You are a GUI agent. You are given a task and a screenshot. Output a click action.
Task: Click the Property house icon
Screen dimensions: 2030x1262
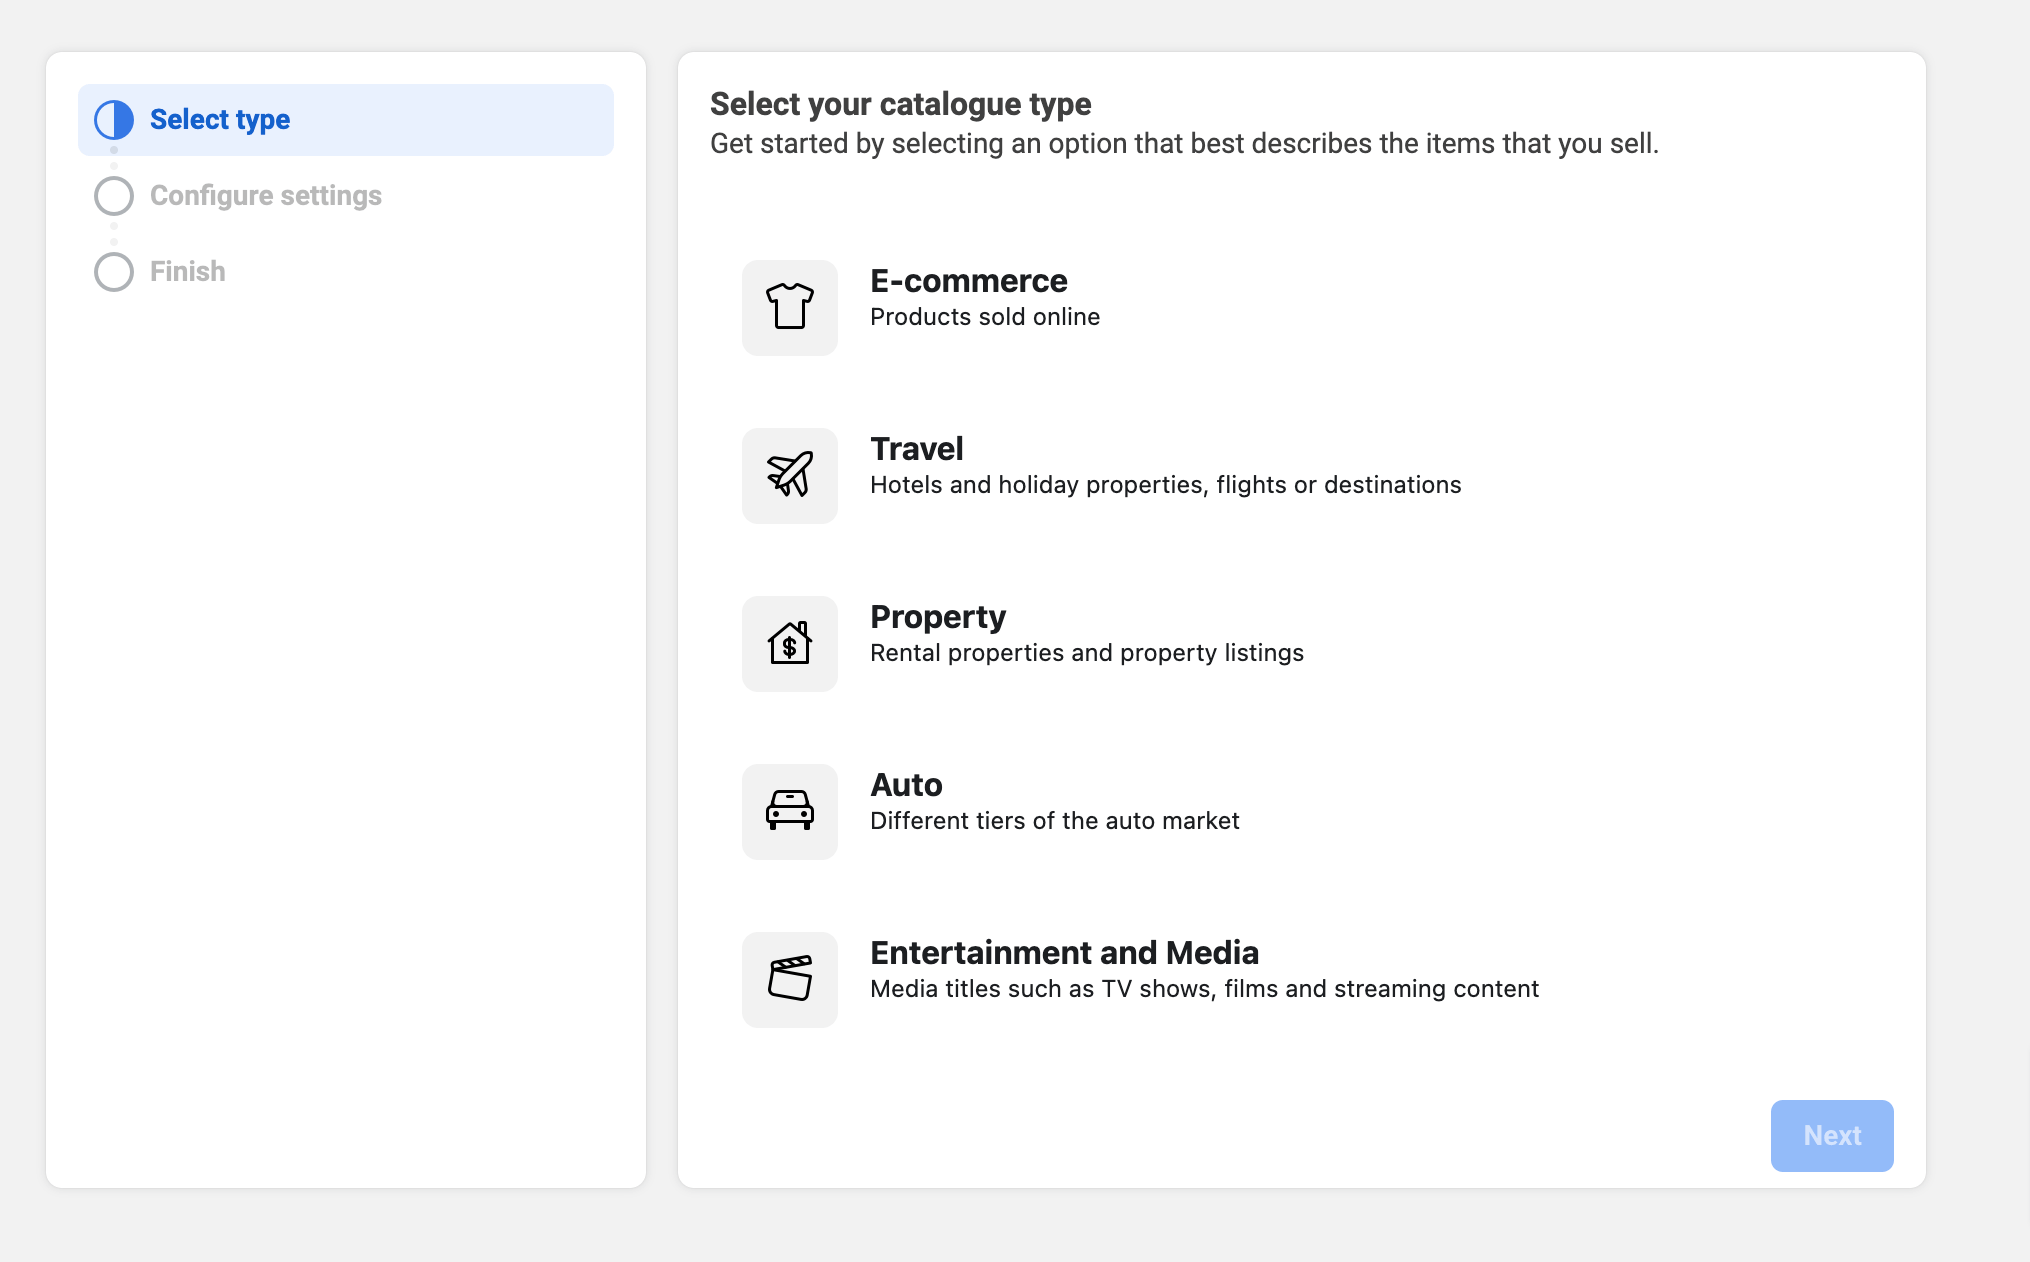[790, 643]
